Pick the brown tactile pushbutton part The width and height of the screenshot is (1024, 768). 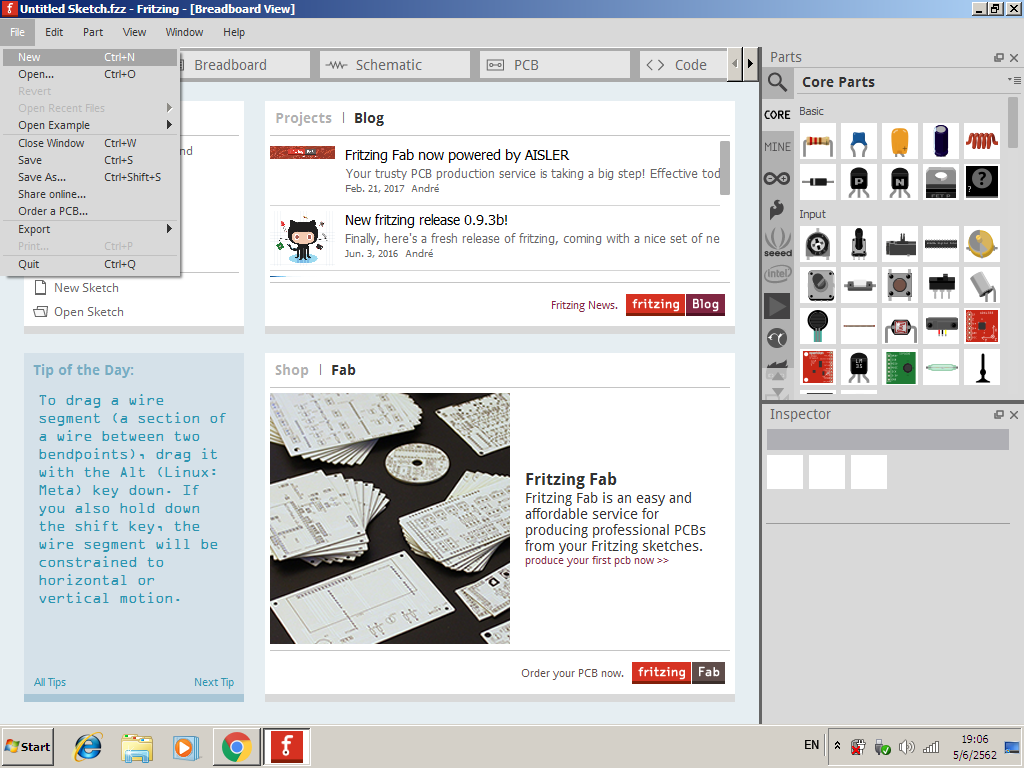(x=900, y=285)
